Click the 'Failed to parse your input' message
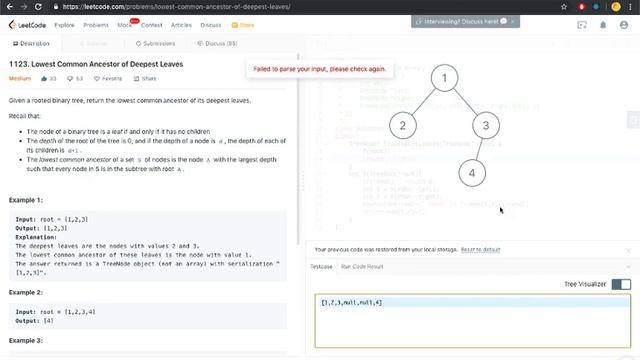The height and width of the screenshot is (360, 640). [320, 69]
